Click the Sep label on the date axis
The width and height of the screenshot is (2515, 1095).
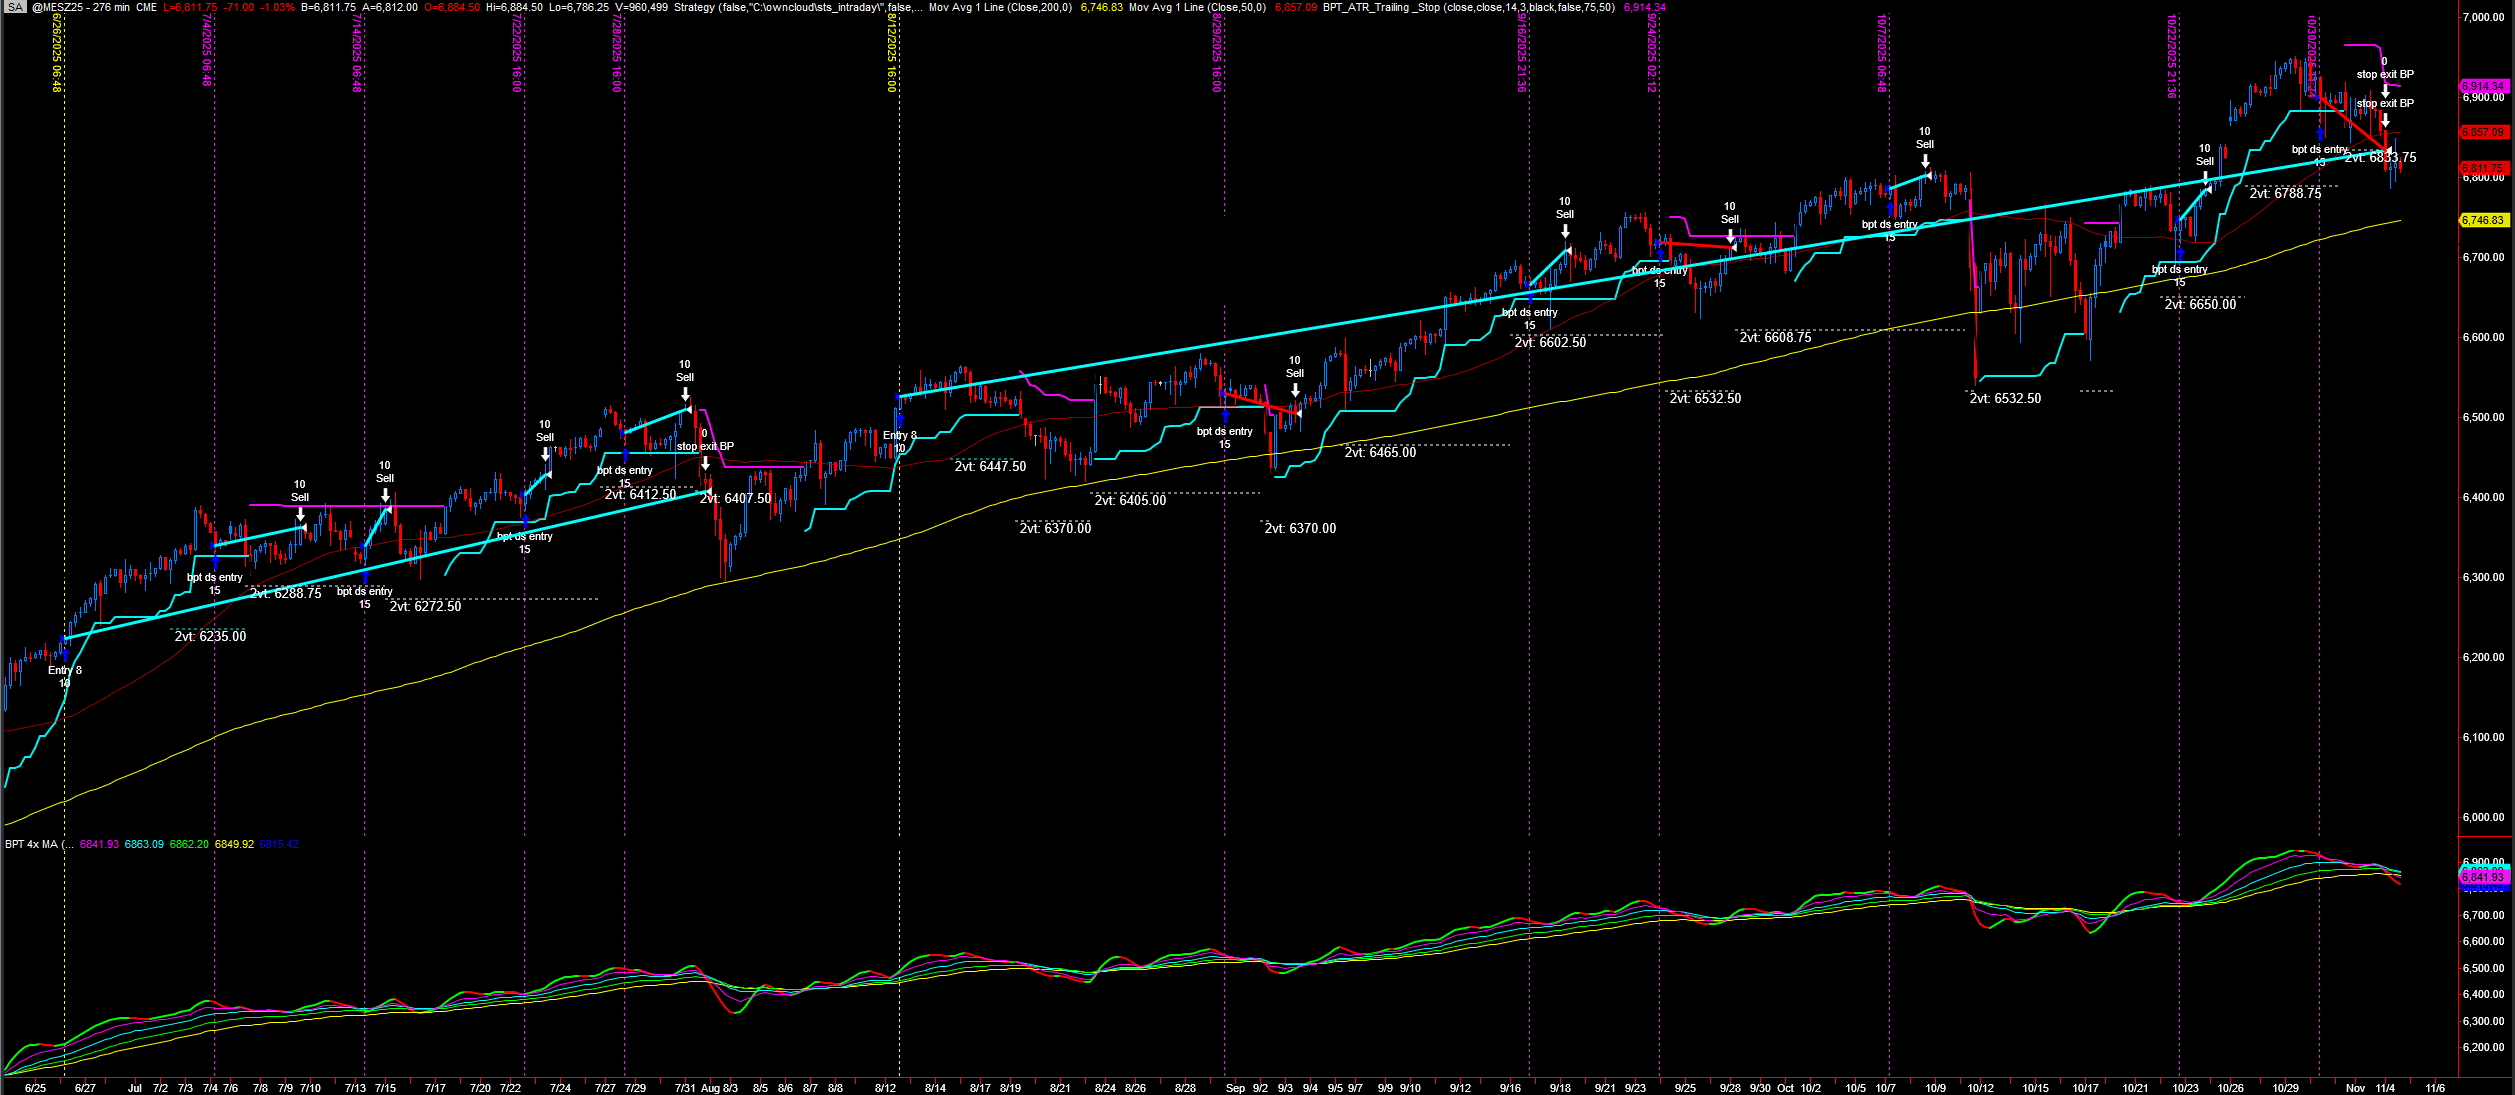tap(1235, 1088)
